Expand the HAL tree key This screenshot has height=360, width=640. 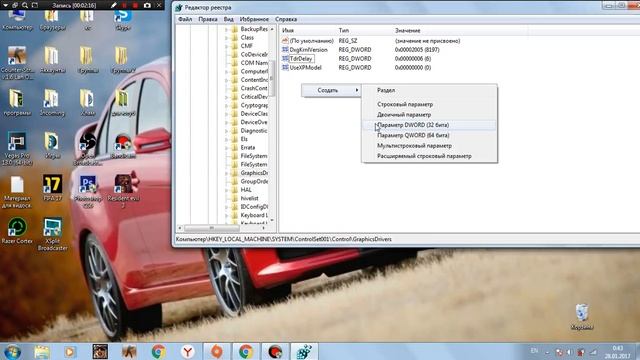coord(227,190)
